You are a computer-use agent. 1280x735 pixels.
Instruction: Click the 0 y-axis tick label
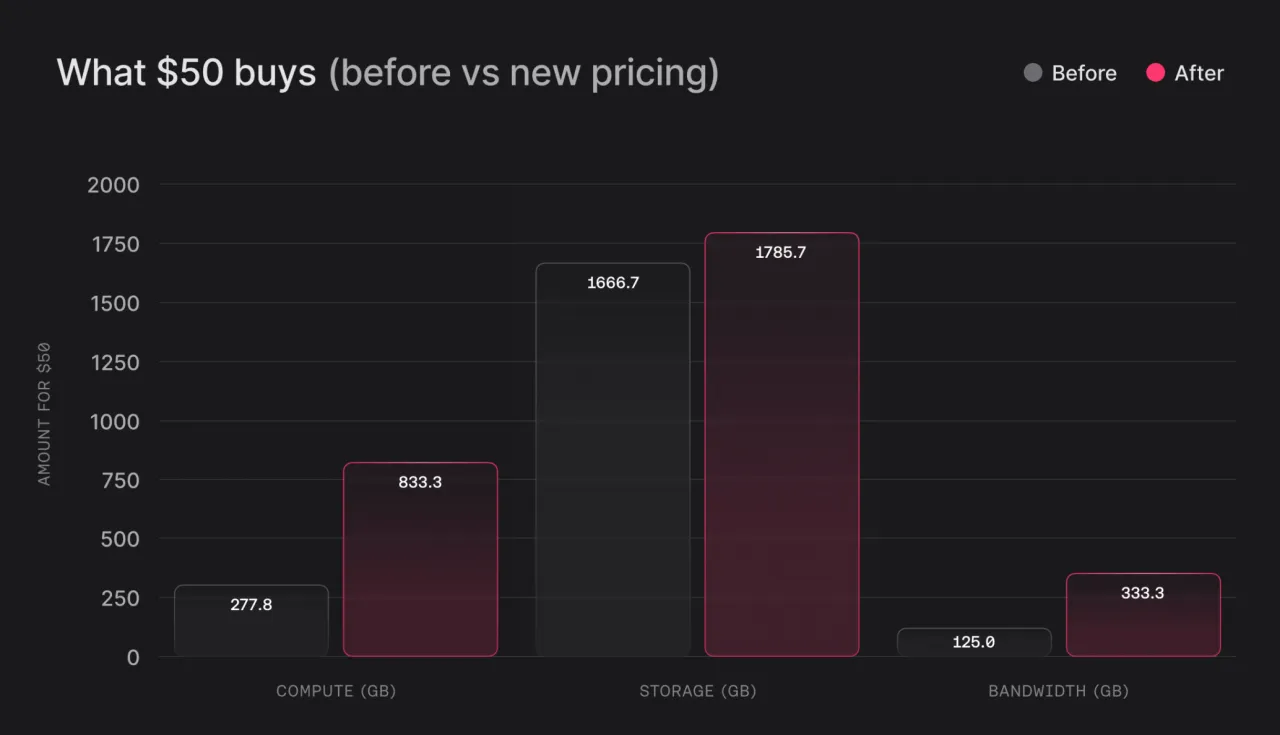[132, 657]
